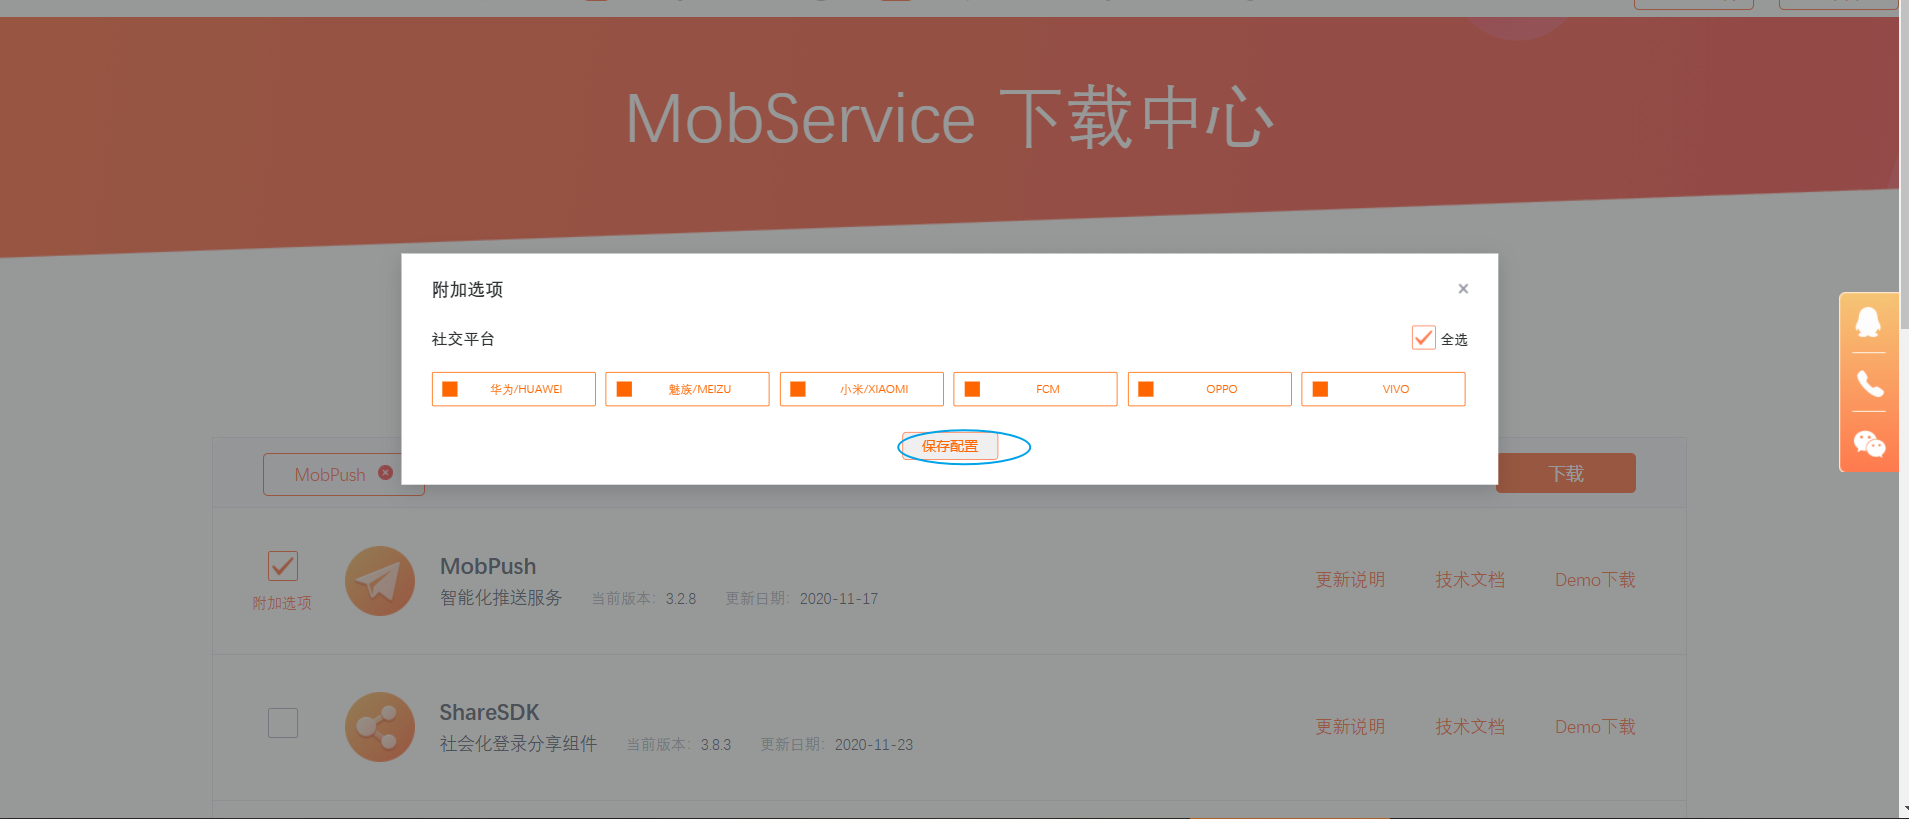Close the 附加选项 dialog
This screenshot has height=819, width=1909.
click(x=1463, y=289)
